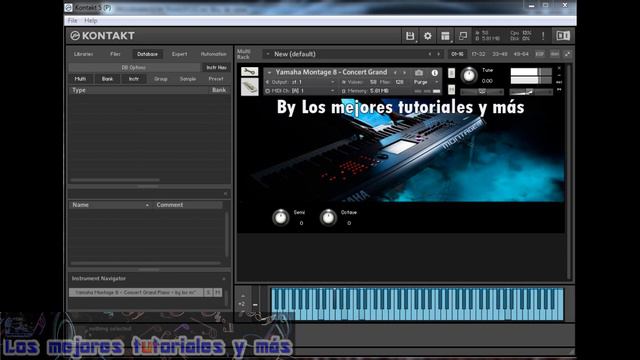The height and width of the screenshot is (360, 640).
Task: Go to previous multi with left arrow
Action: (429, 54)
